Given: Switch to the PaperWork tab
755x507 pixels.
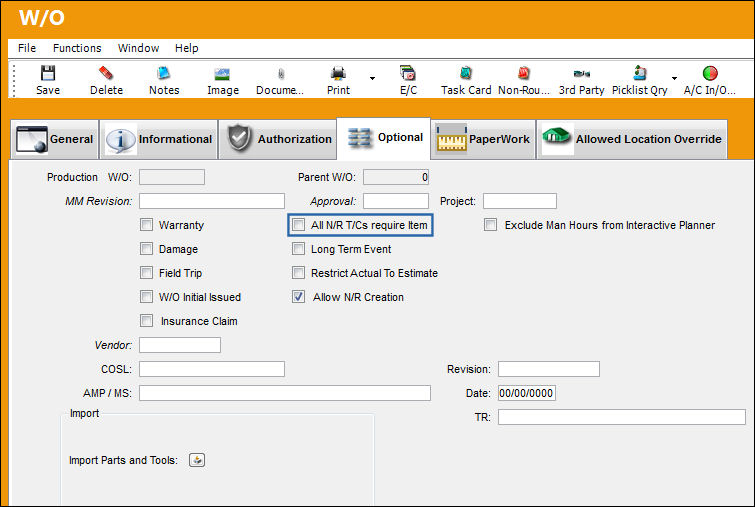Looking at the screenshot, I should point(483,139).
